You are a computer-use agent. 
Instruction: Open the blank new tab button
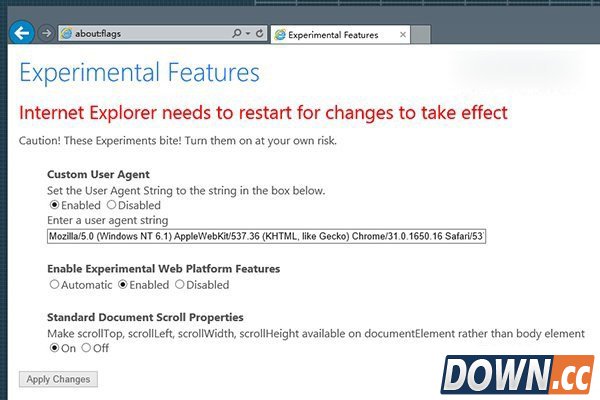[x=424, y=34]
